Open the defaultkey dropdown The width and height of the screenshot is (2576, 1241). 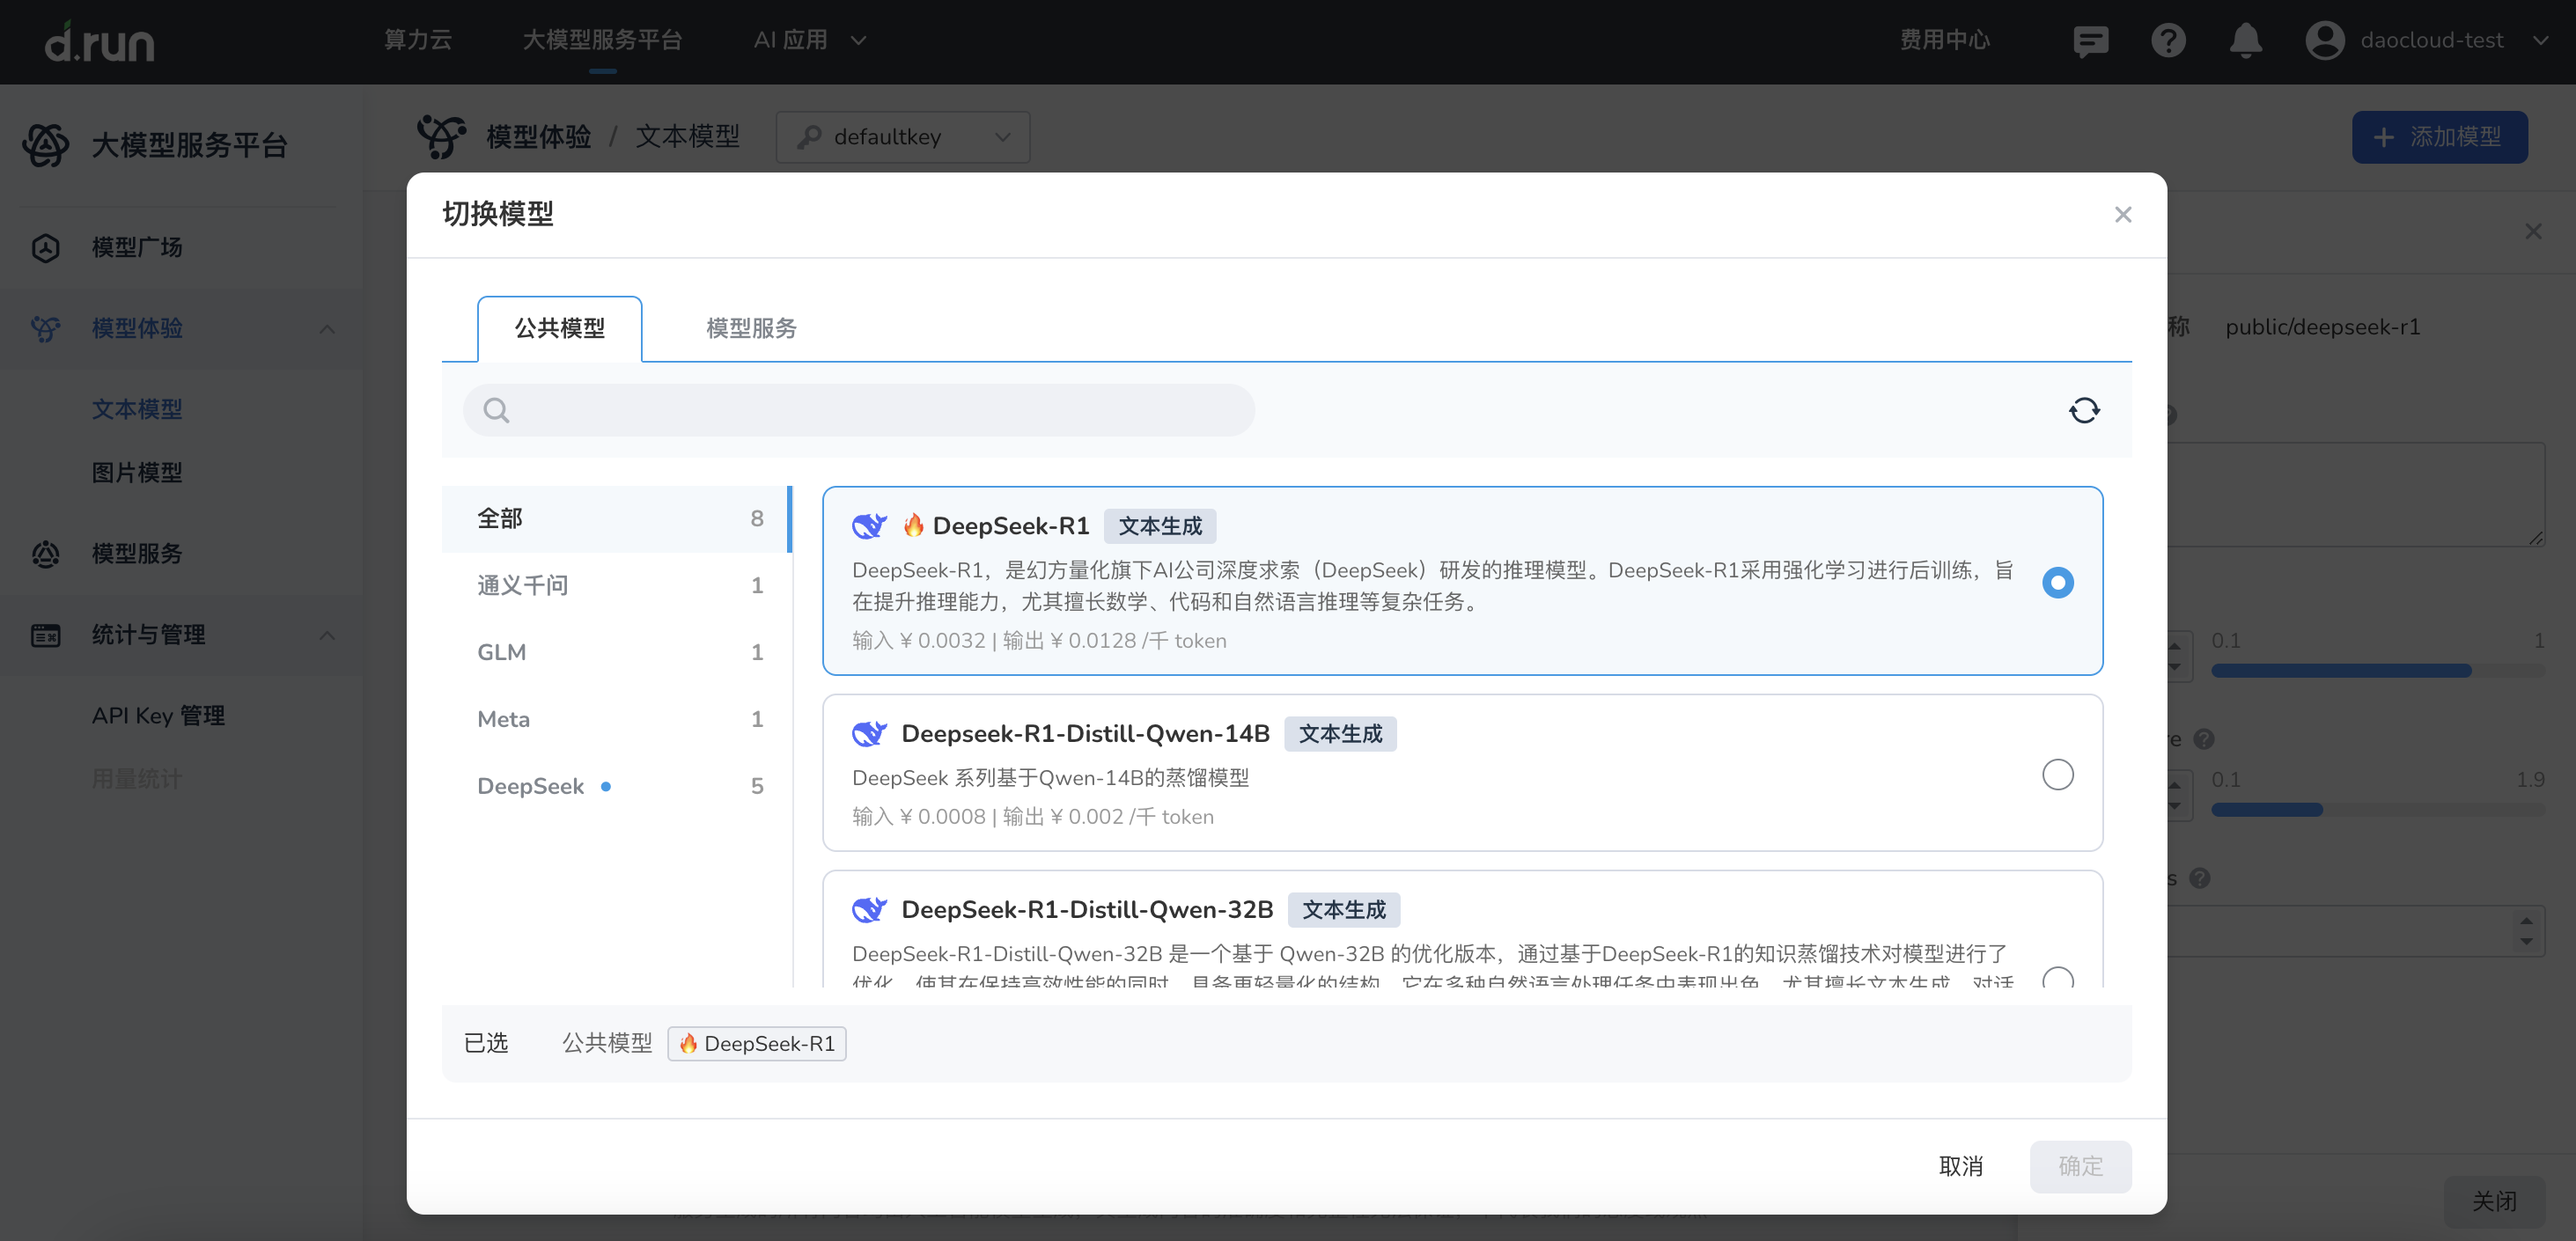coord(903,137)
